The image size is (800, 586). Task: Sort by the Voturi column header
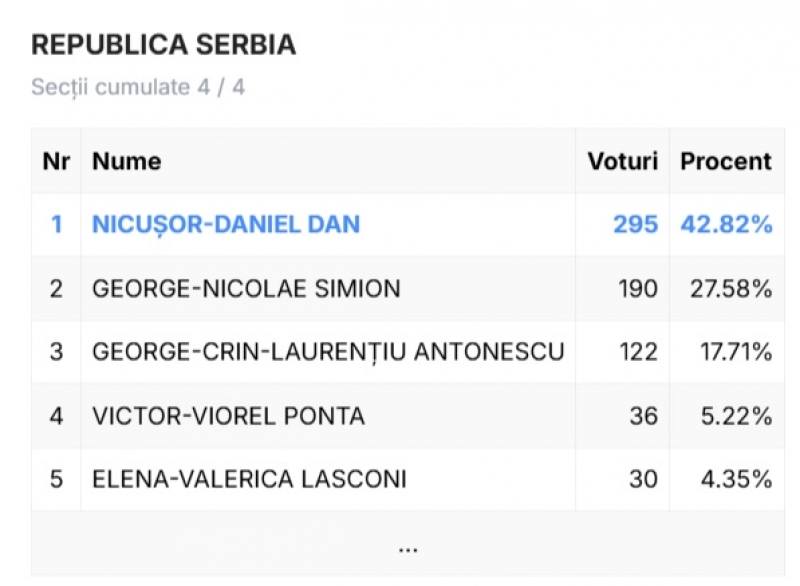pos(622,161)
